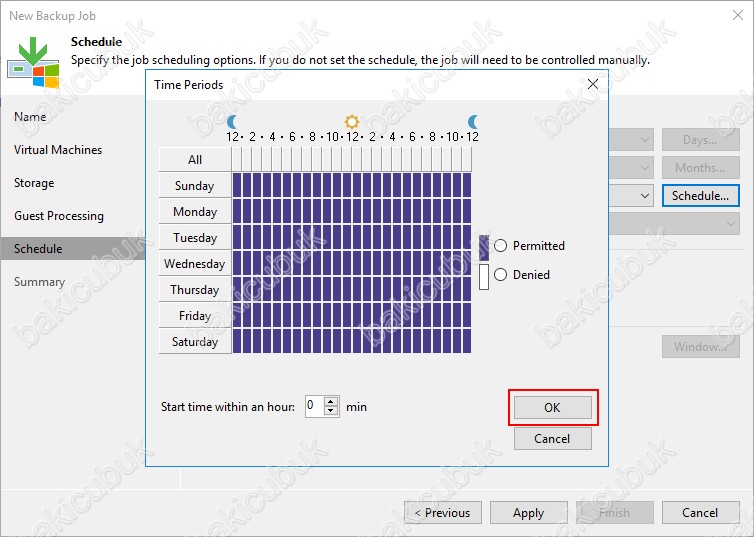
Task: Click the left midnight moon icon
Action: 232,122
